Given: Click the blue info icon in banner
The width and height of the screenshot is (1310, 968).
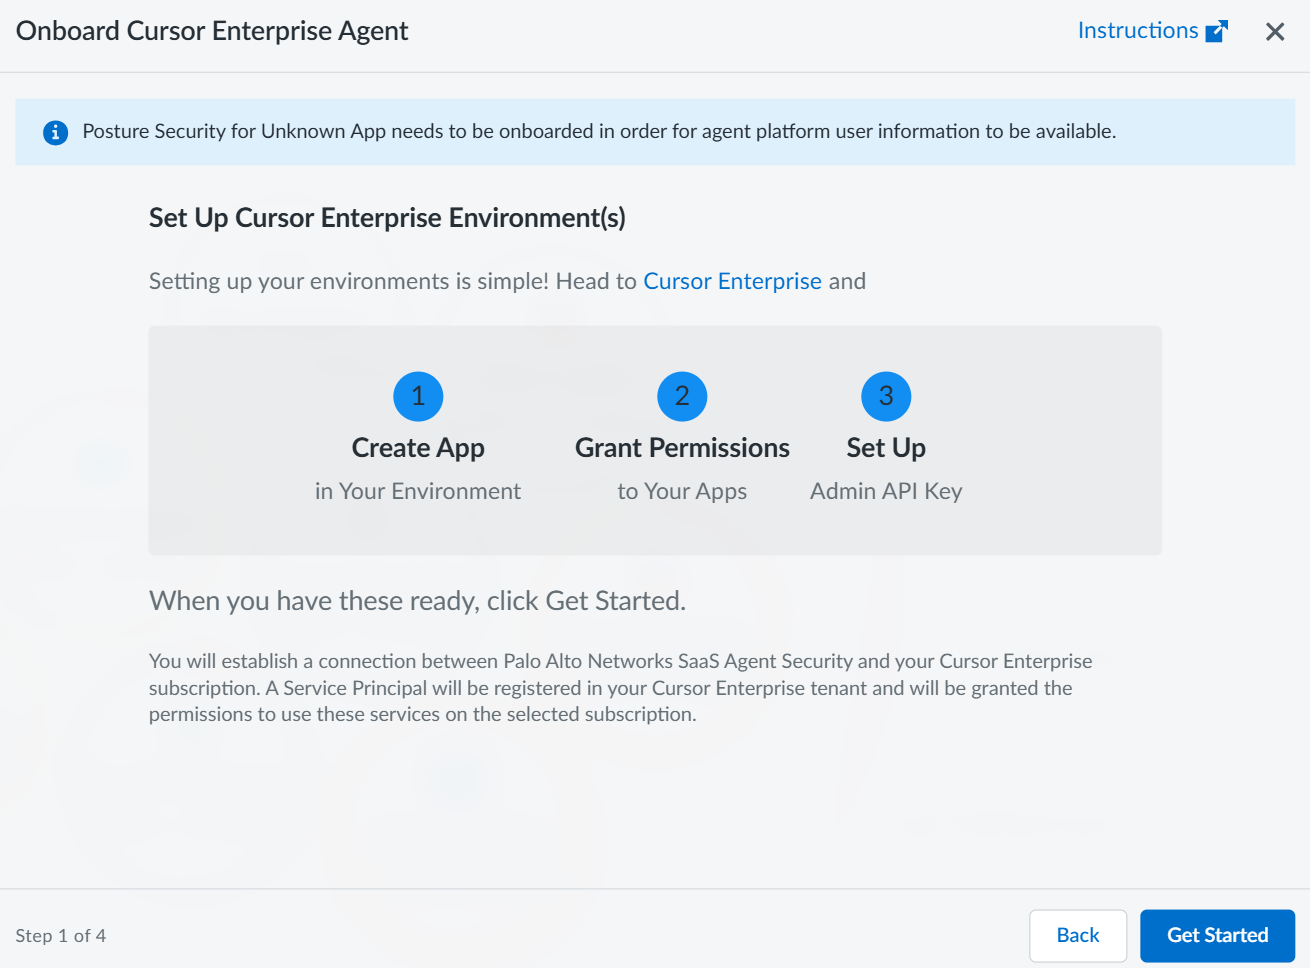Looking at the screenshot, I should [x=56, y=132].
